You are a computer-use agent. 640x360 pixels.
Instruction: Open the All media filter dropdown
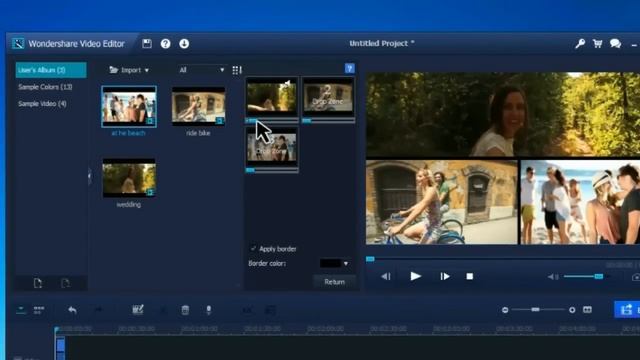[x=202, y=70]
